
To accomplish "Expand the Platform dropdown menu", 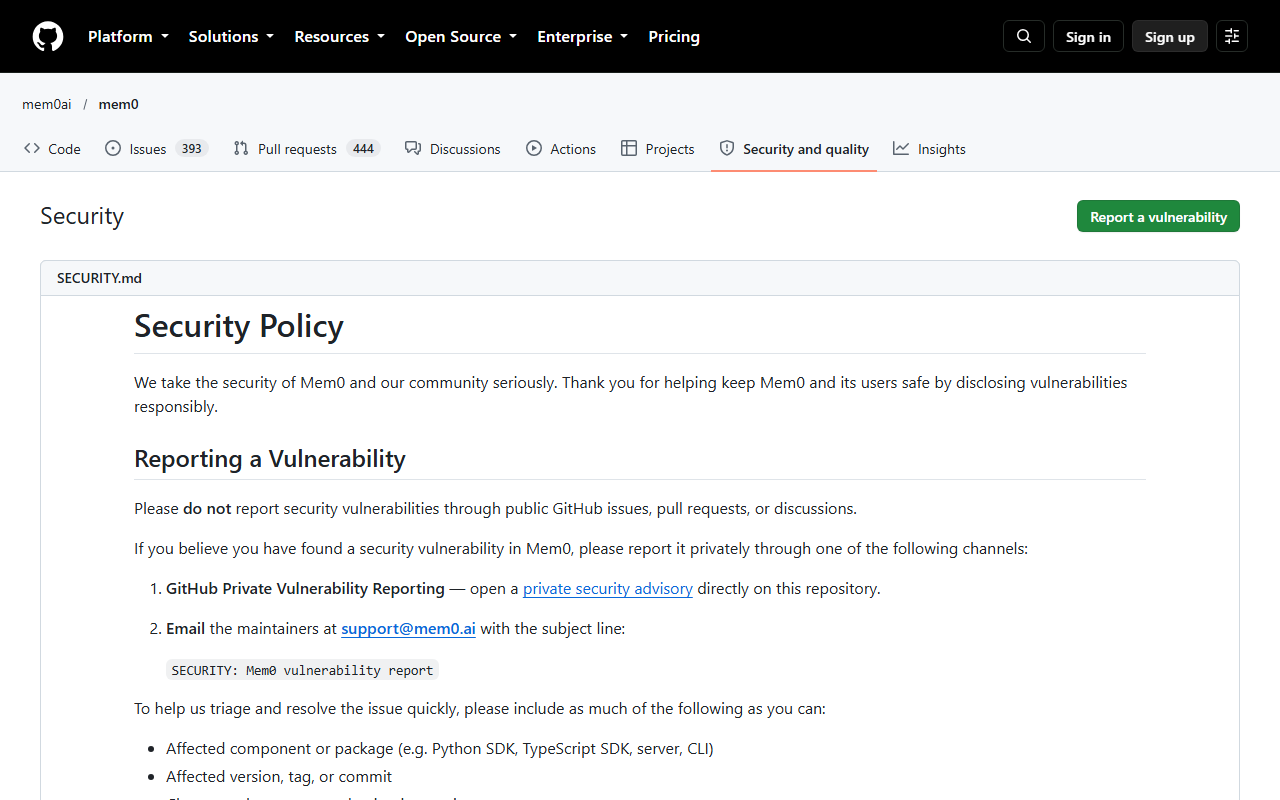I will point(128,36).
